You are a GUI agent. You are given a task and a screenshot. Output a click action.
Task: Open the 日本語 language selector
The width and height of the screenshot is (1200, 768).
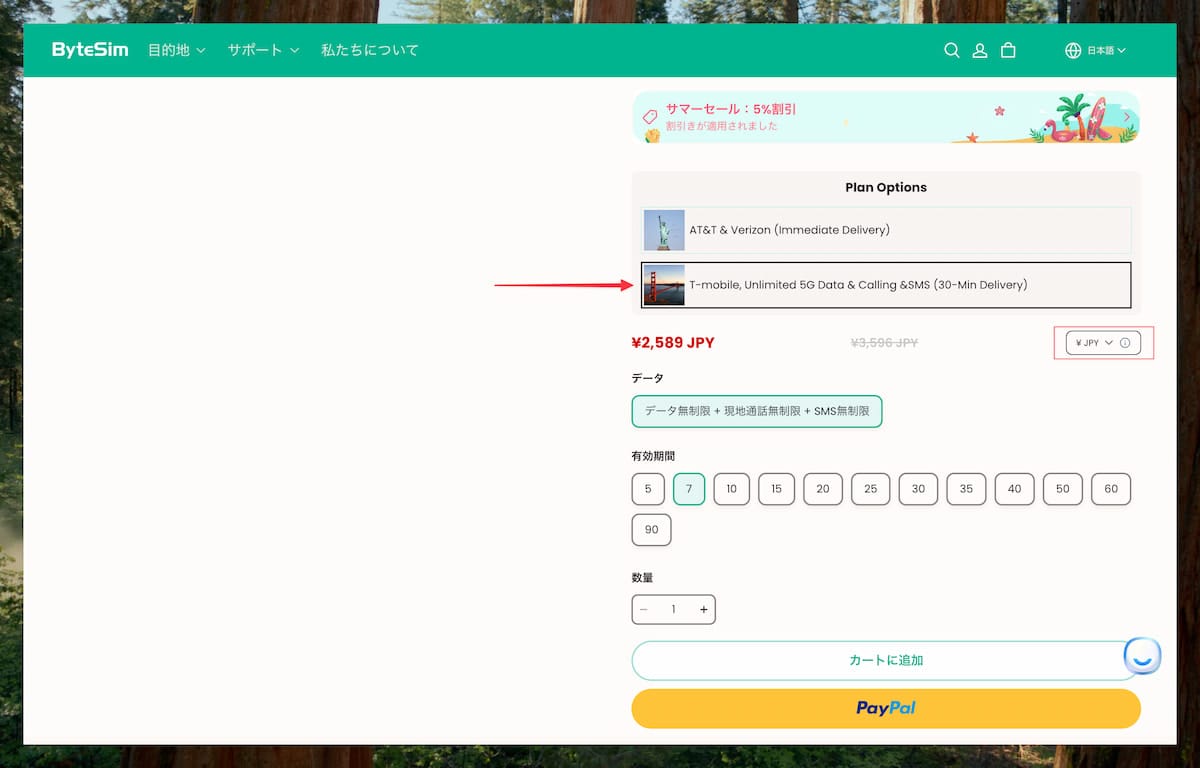point(1106,50)
